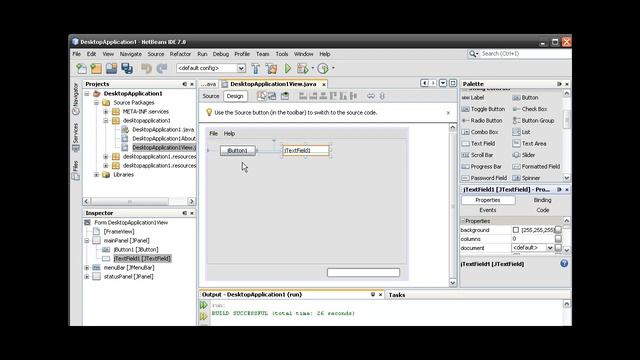The height and width of the screenshot is (360, 640).
Task: Open the columns property editor button
Action: click(558, 239)
